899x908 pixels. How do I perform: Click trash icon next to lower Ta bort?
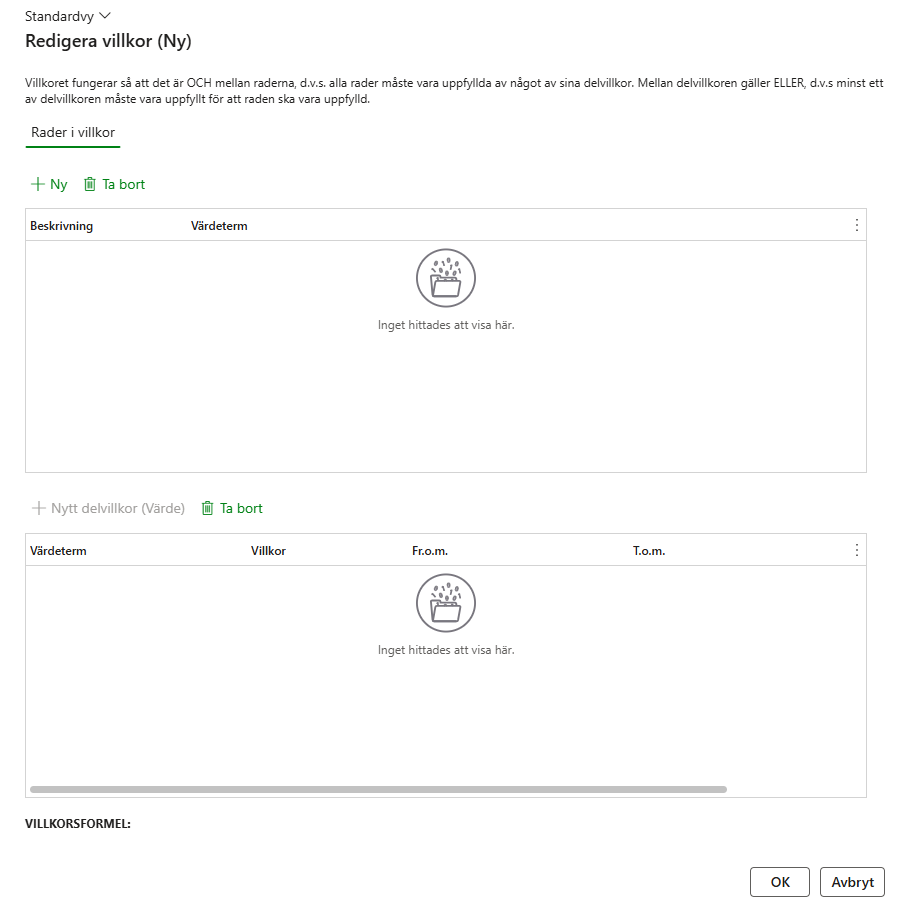click(208, 508)
